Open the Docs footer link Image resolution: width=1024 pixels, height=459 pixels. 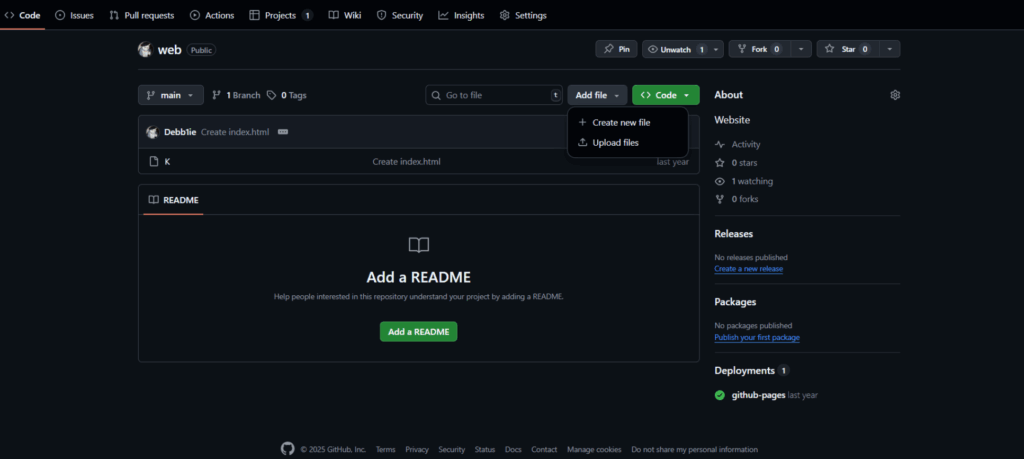tap(513, 449)
